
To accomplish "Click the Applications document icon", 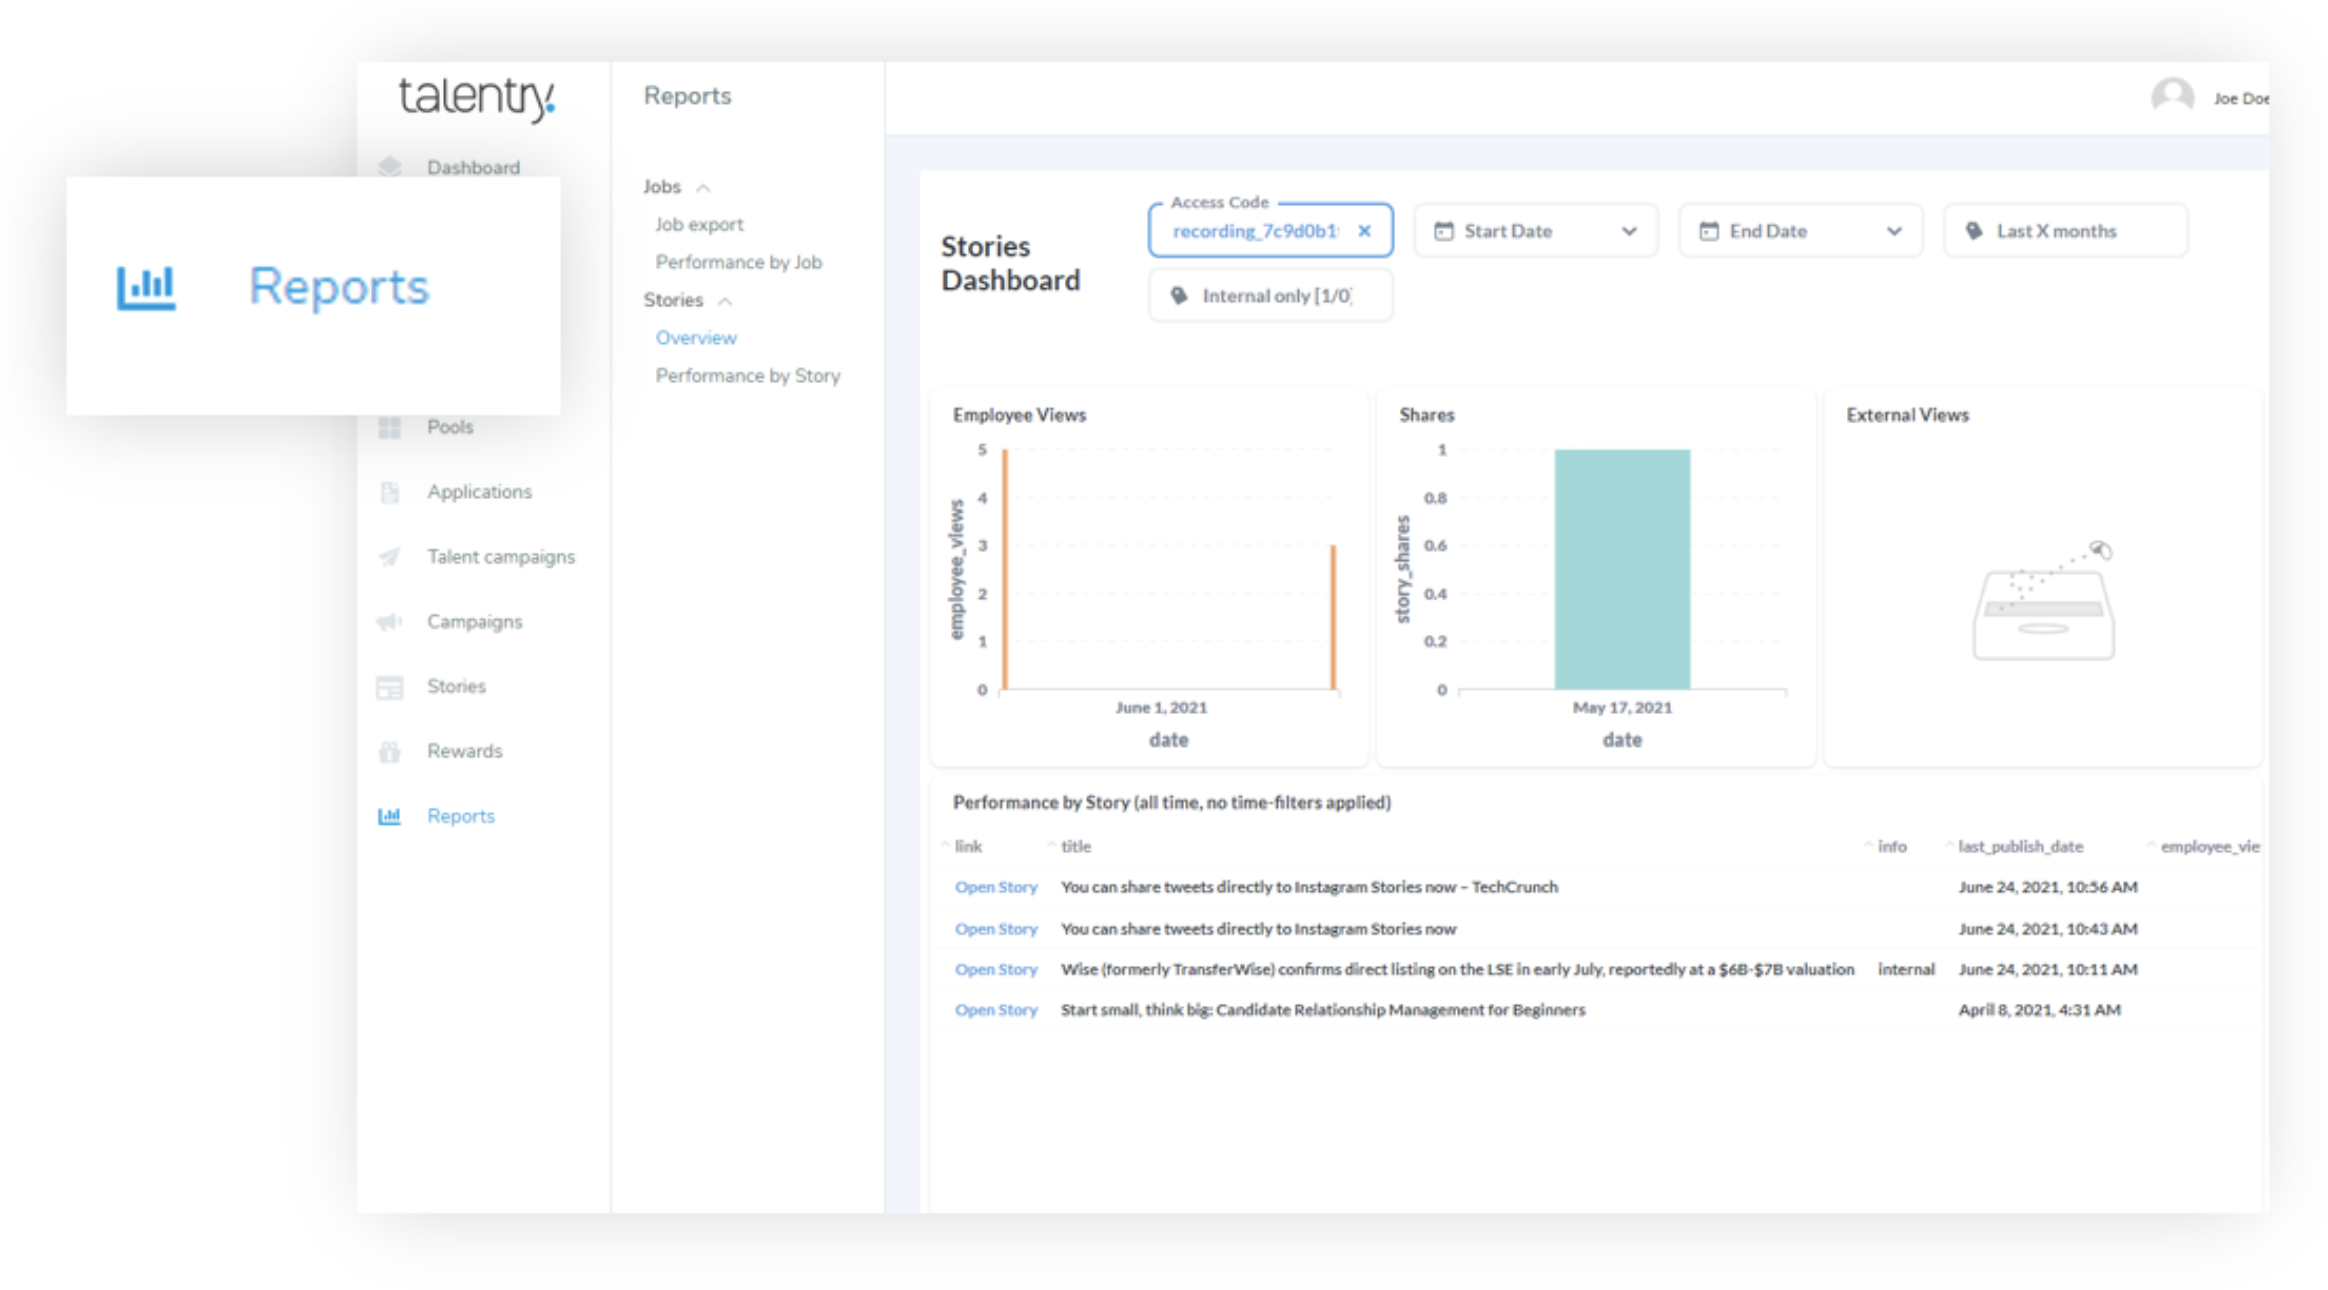I will tap(389, 493).
